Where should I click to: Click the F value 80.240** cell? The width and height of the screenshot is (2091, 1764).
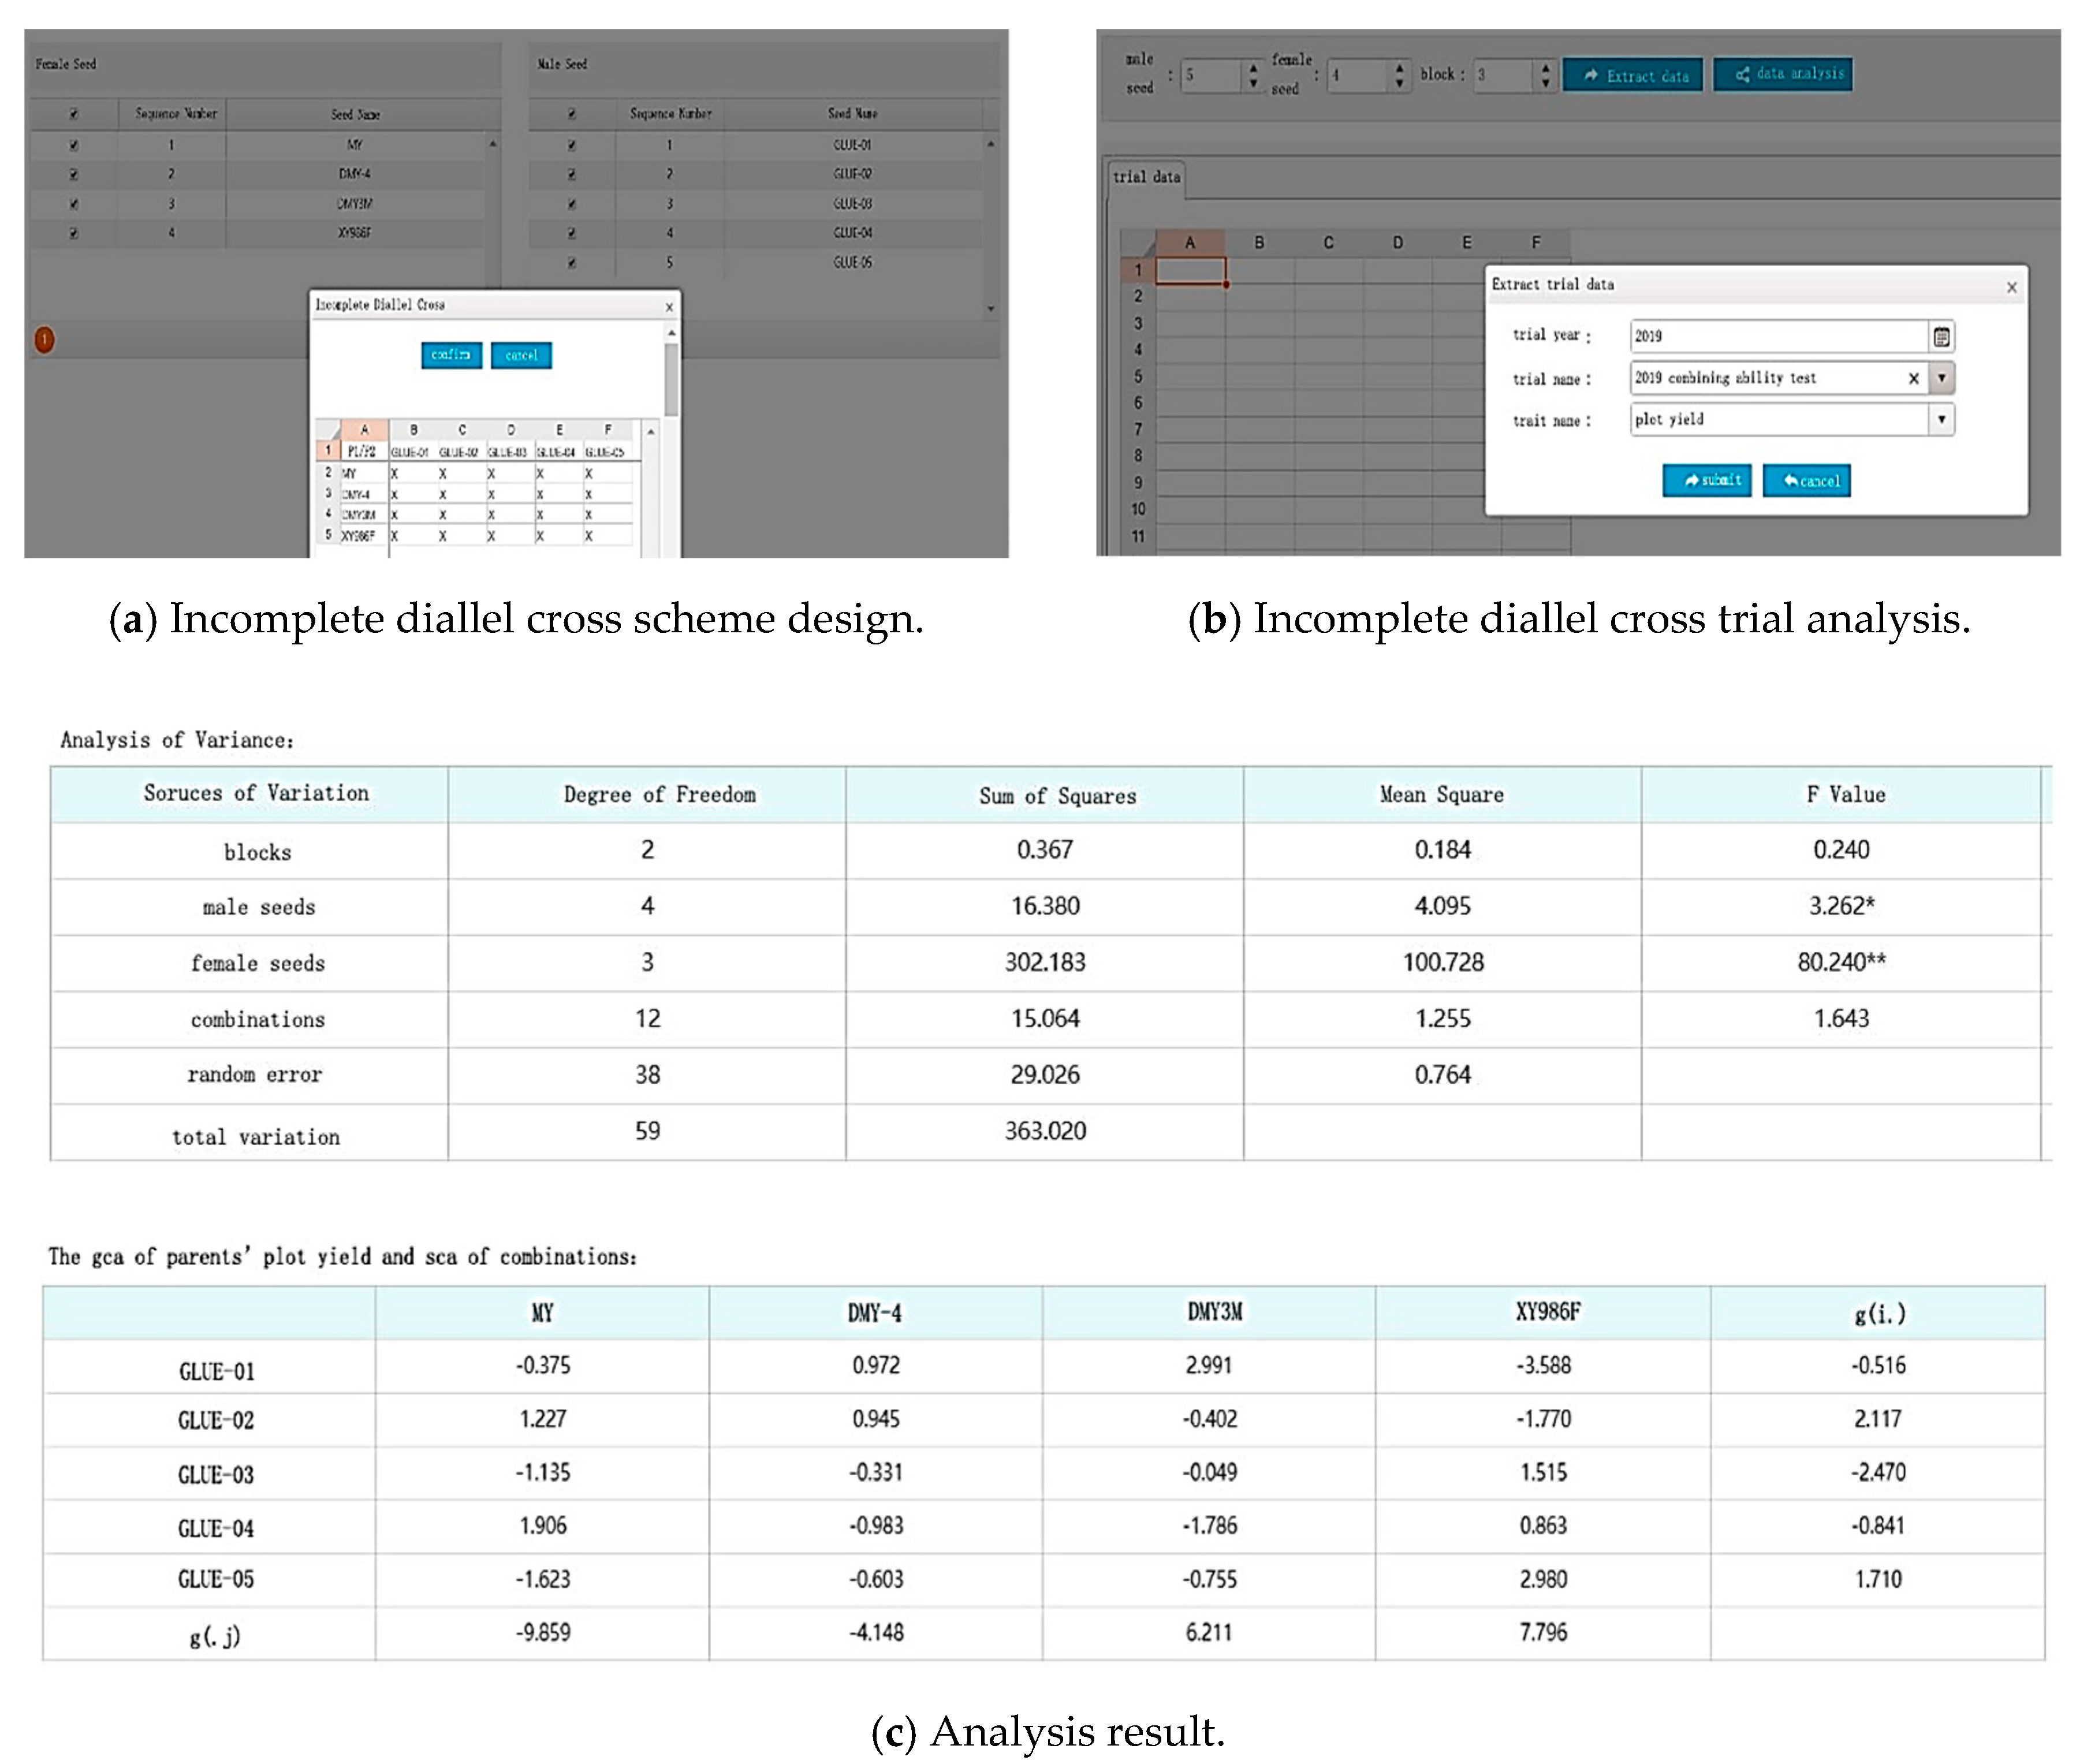pyautogui.click(x=1841, y=962)
